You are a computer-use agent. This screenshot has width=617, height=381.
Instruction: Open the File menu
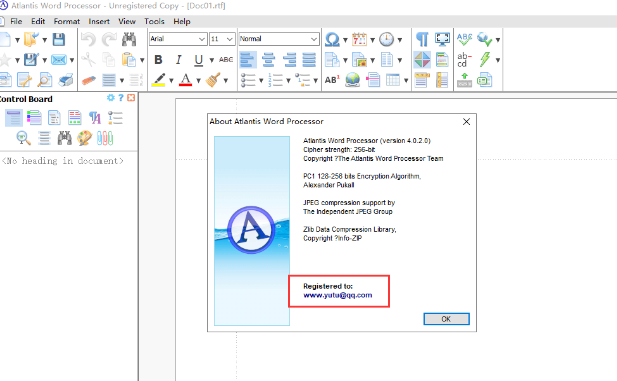(16, 21)
